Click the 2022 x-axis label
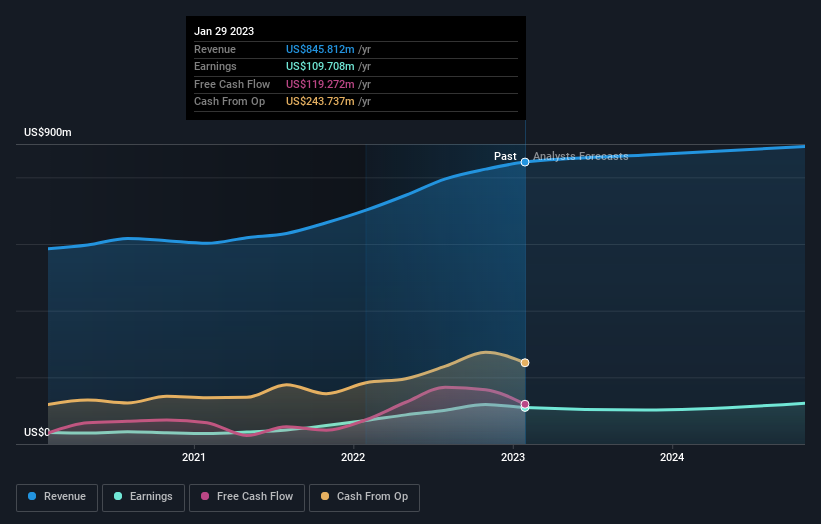The image size is (821, 524). coord(353,457)
